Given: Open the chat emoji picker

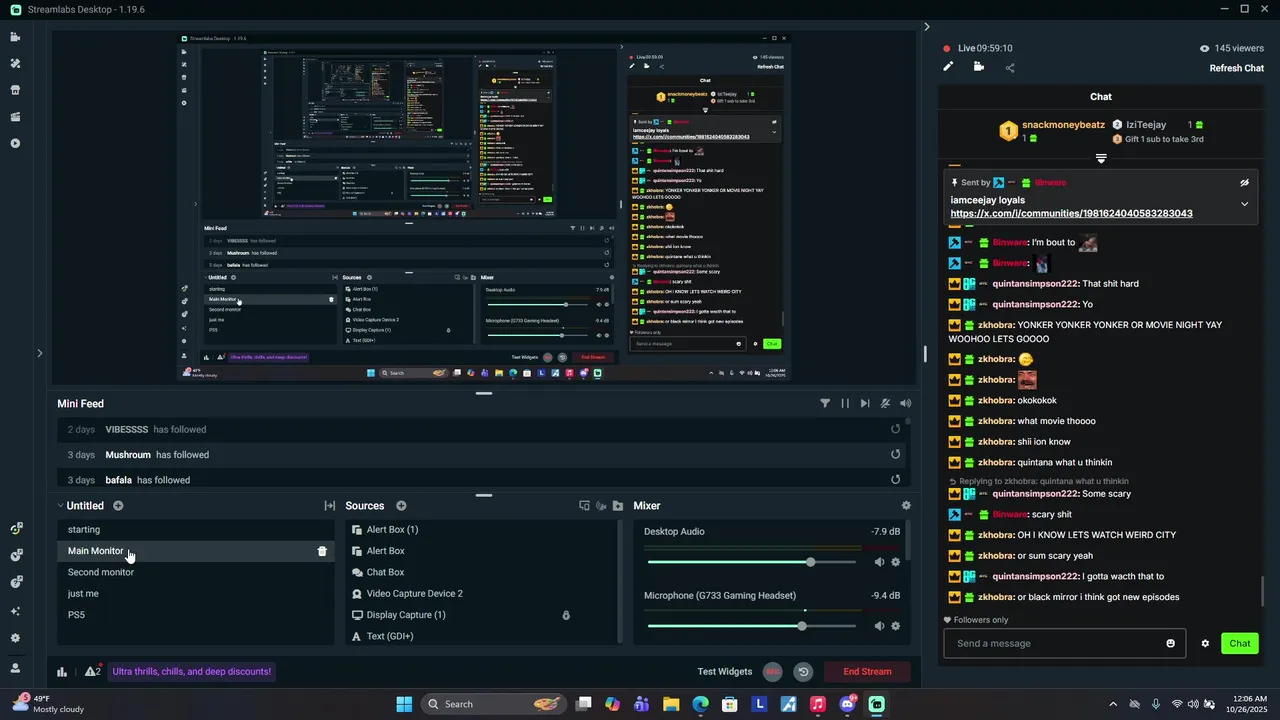Looking at the screenshot, I should (1171, 643).
